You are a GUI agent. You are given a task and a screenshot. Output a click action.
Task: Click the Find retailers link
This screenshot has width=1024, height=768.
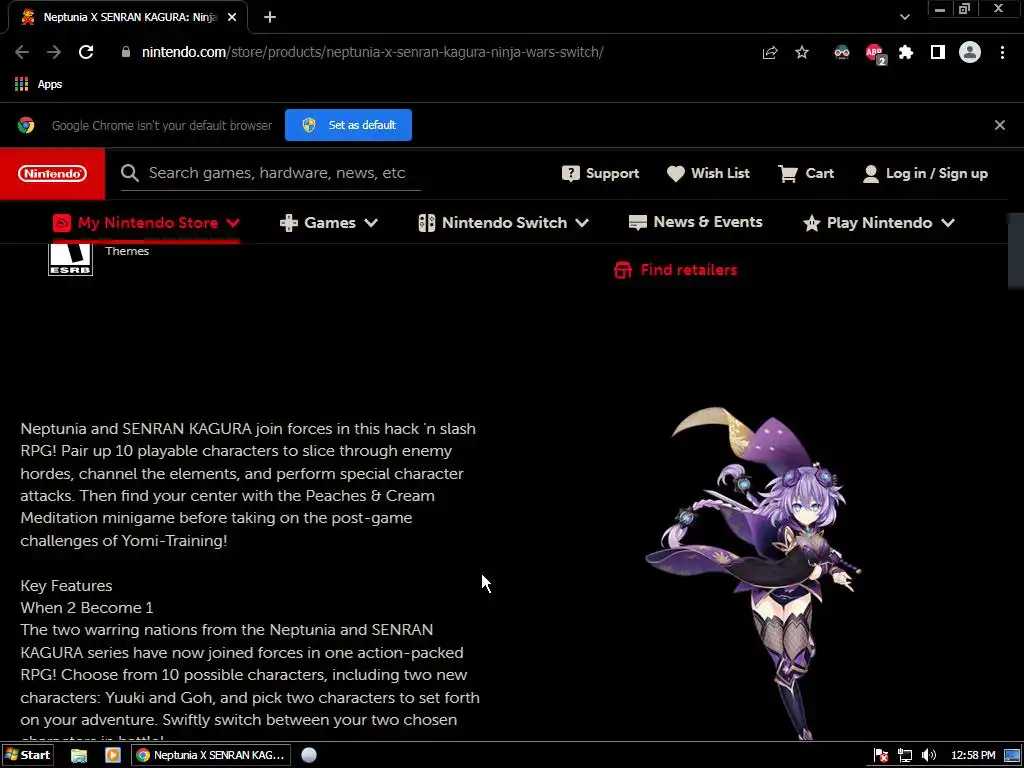(675, 270)
